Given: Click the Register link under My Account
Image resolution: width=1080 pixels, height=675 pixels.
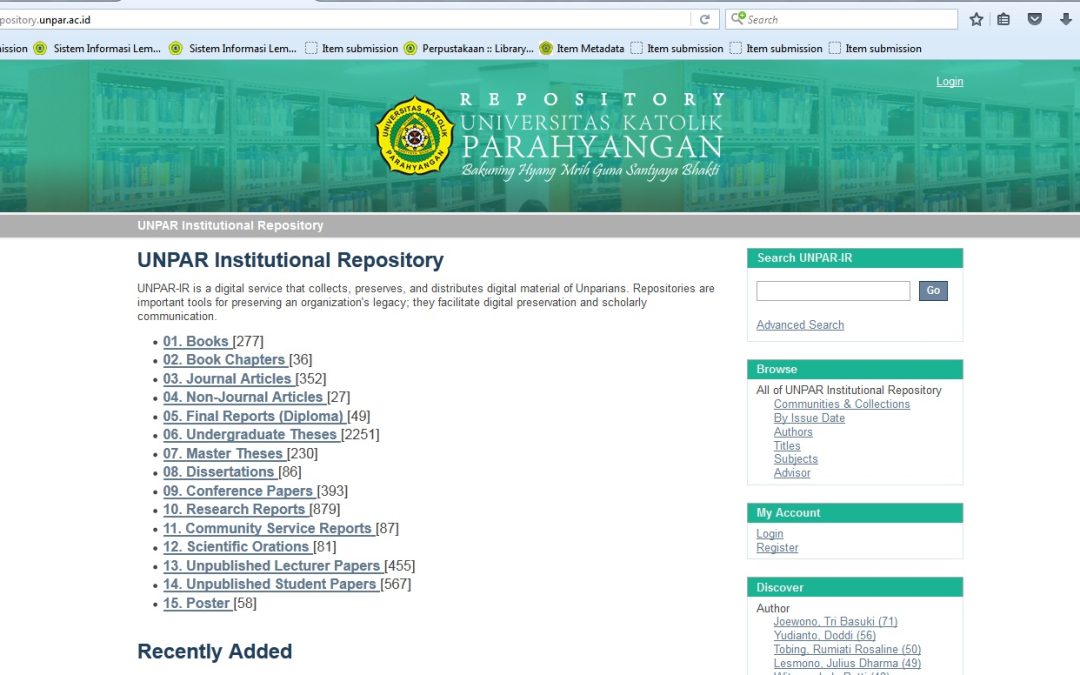Looking at the screenshot, I should (x=777, y=548).
